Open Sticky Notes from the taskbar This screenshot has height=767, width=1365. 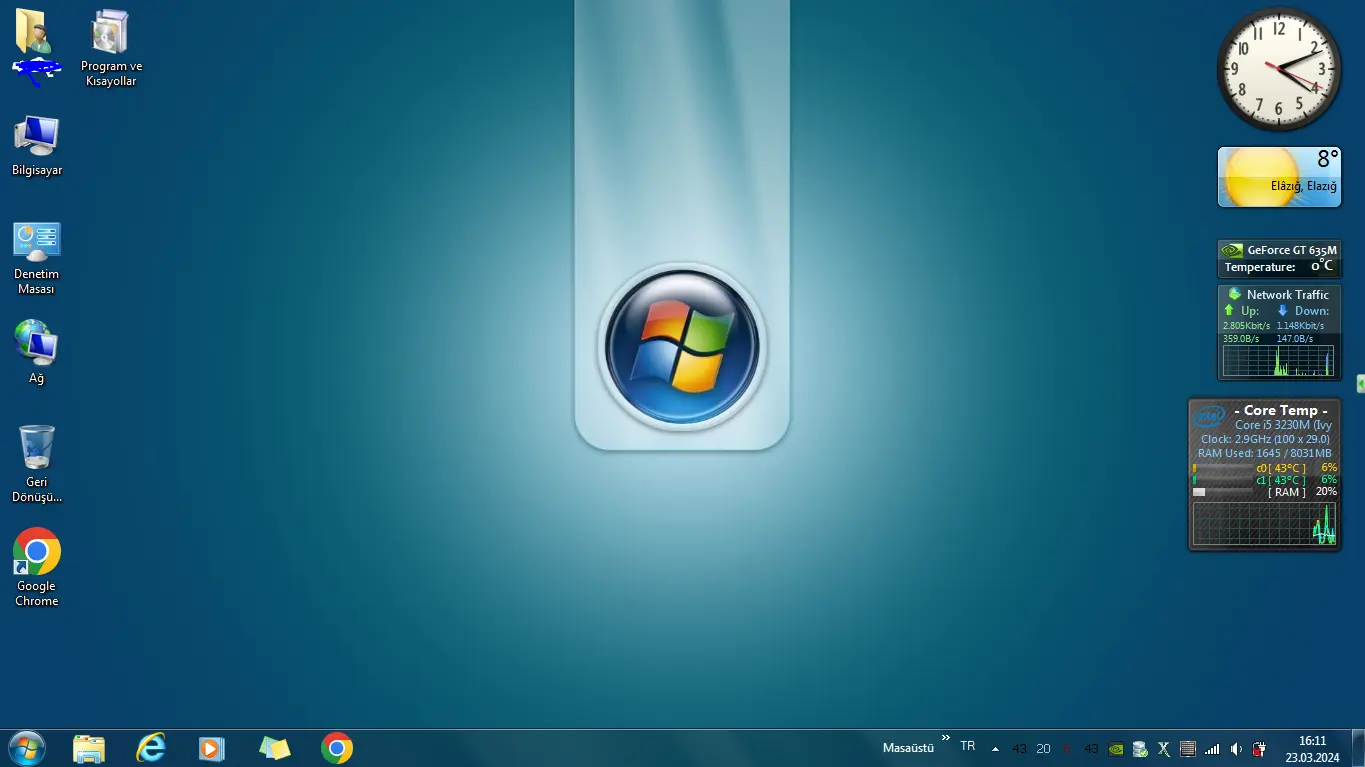274,748
